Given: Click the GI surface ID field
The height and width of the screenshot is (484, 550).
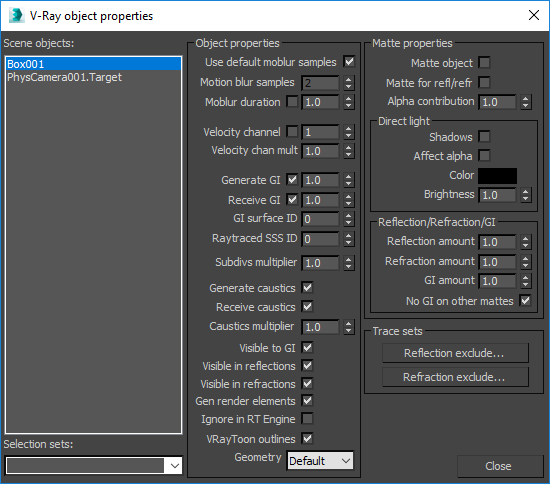Looking at the screenshot, I should click(x=320, y=219).
